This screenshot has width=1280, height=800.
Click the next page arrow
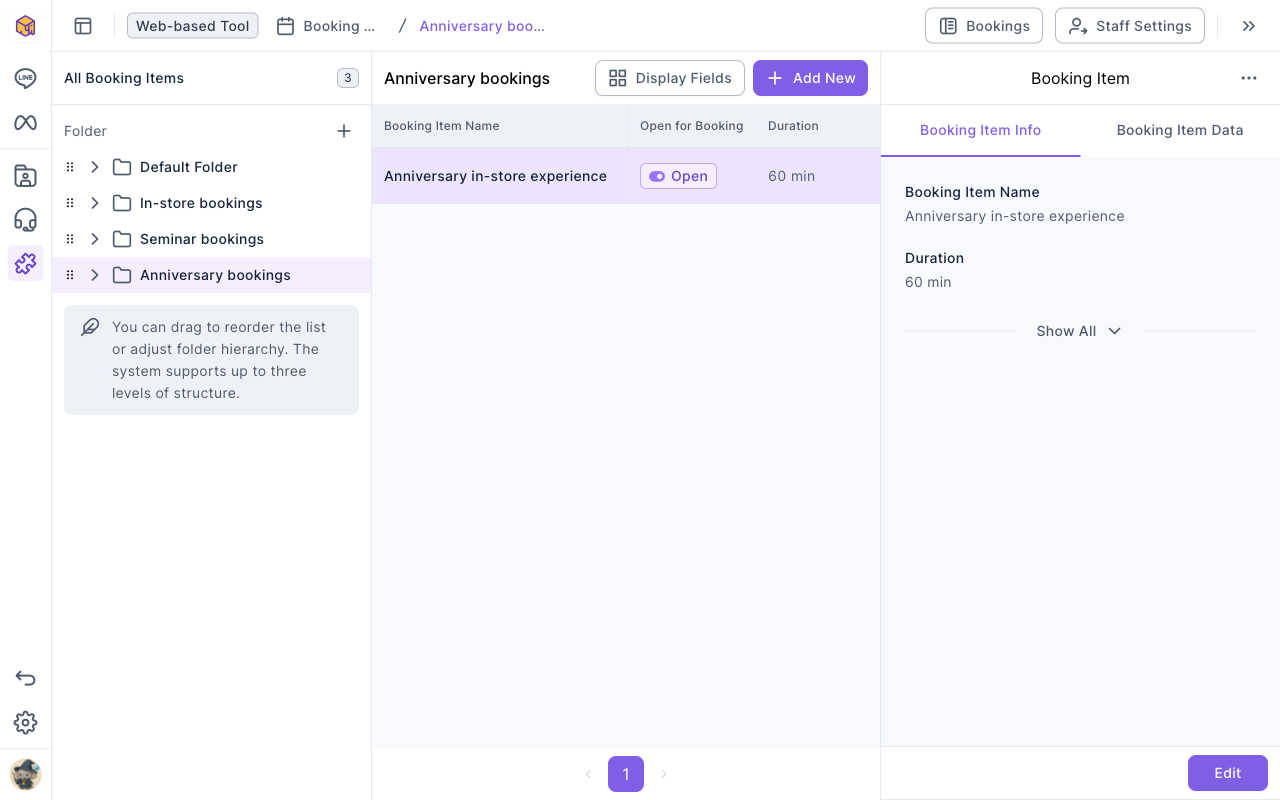point(664,774)
